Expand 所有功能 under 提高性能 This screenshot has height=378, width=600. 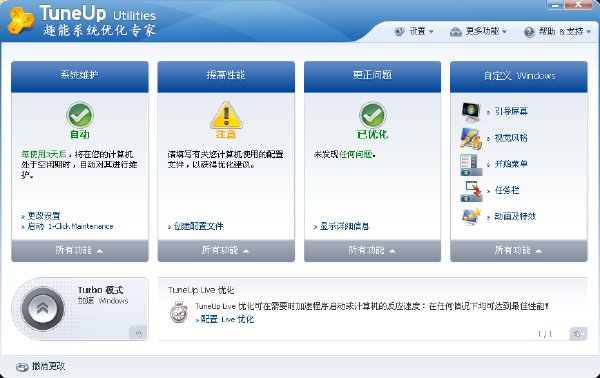point(226,251)
